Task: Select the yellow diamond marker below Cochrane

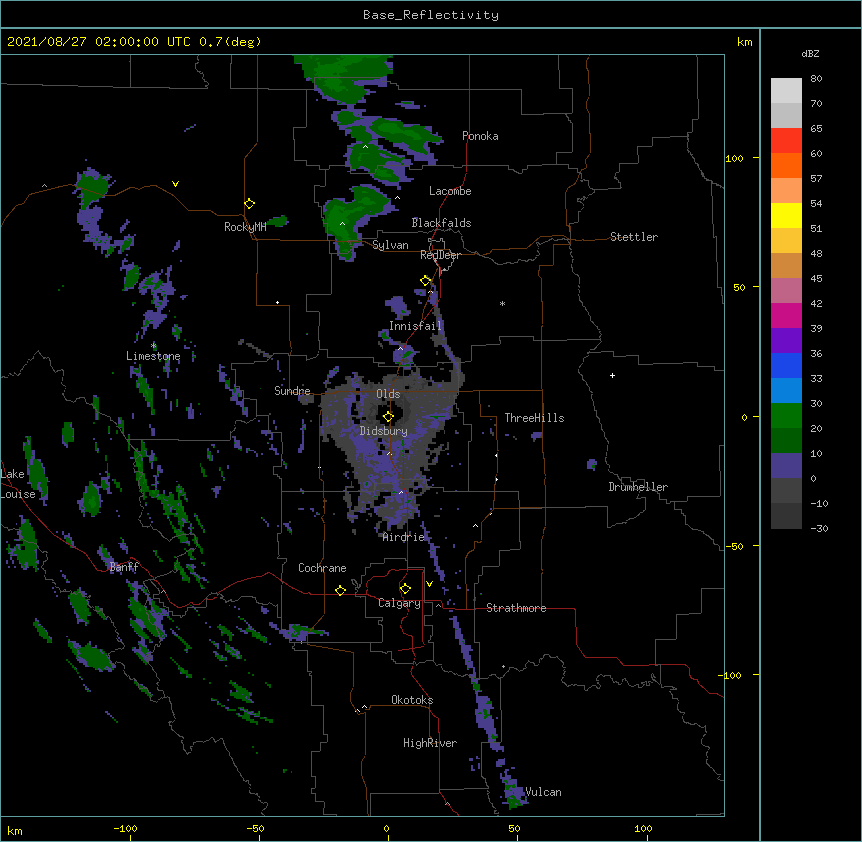Action: [340, 590]
